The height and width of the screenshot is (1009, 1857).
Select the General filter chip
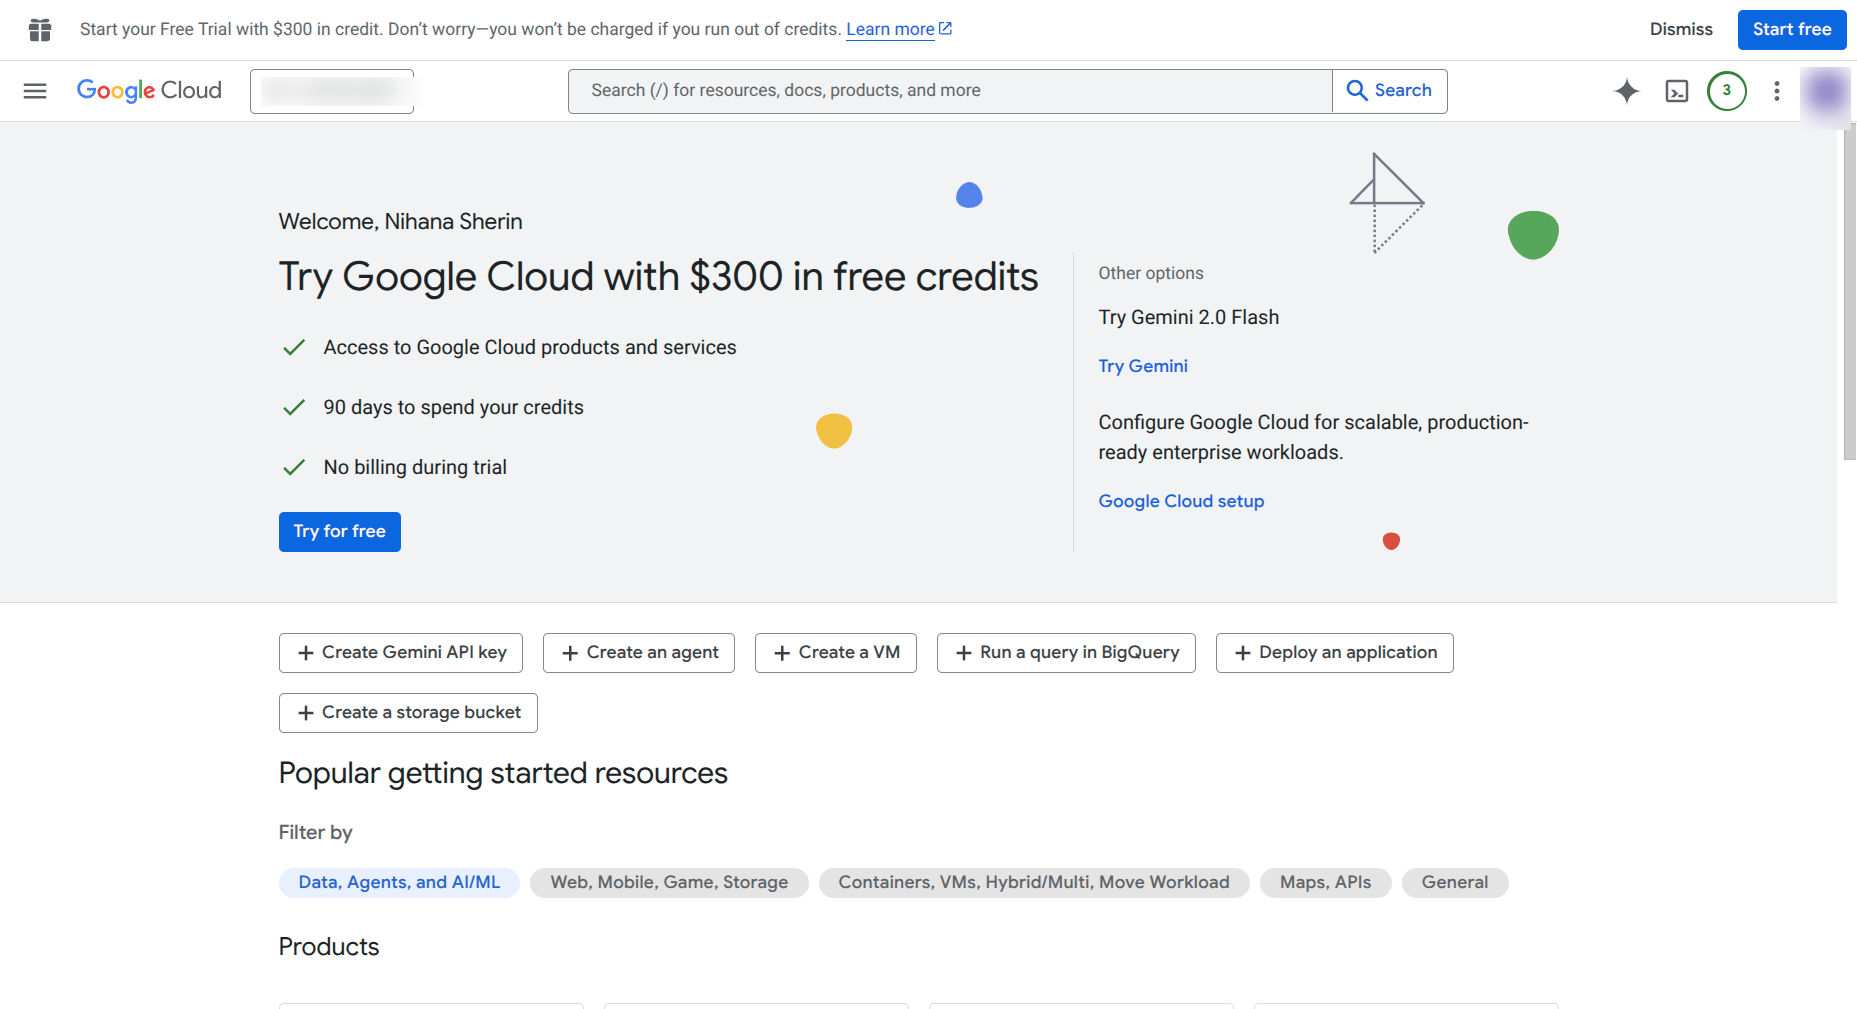[1455, 883]
